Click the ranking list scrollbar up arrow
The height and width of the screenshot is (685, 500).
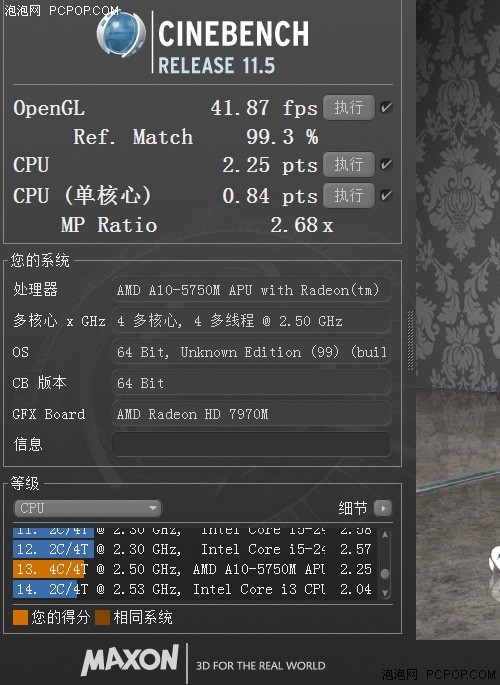385,534
